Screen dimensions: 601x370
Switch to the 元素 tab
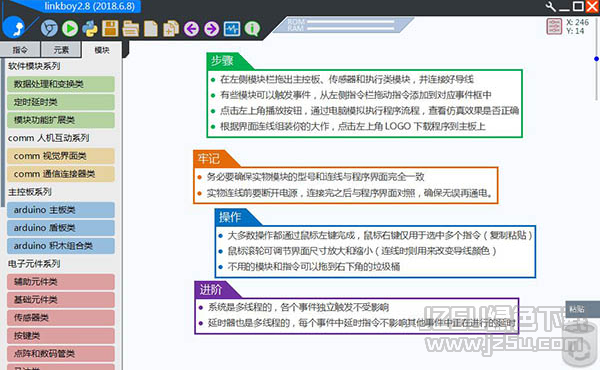coord(61,50)
